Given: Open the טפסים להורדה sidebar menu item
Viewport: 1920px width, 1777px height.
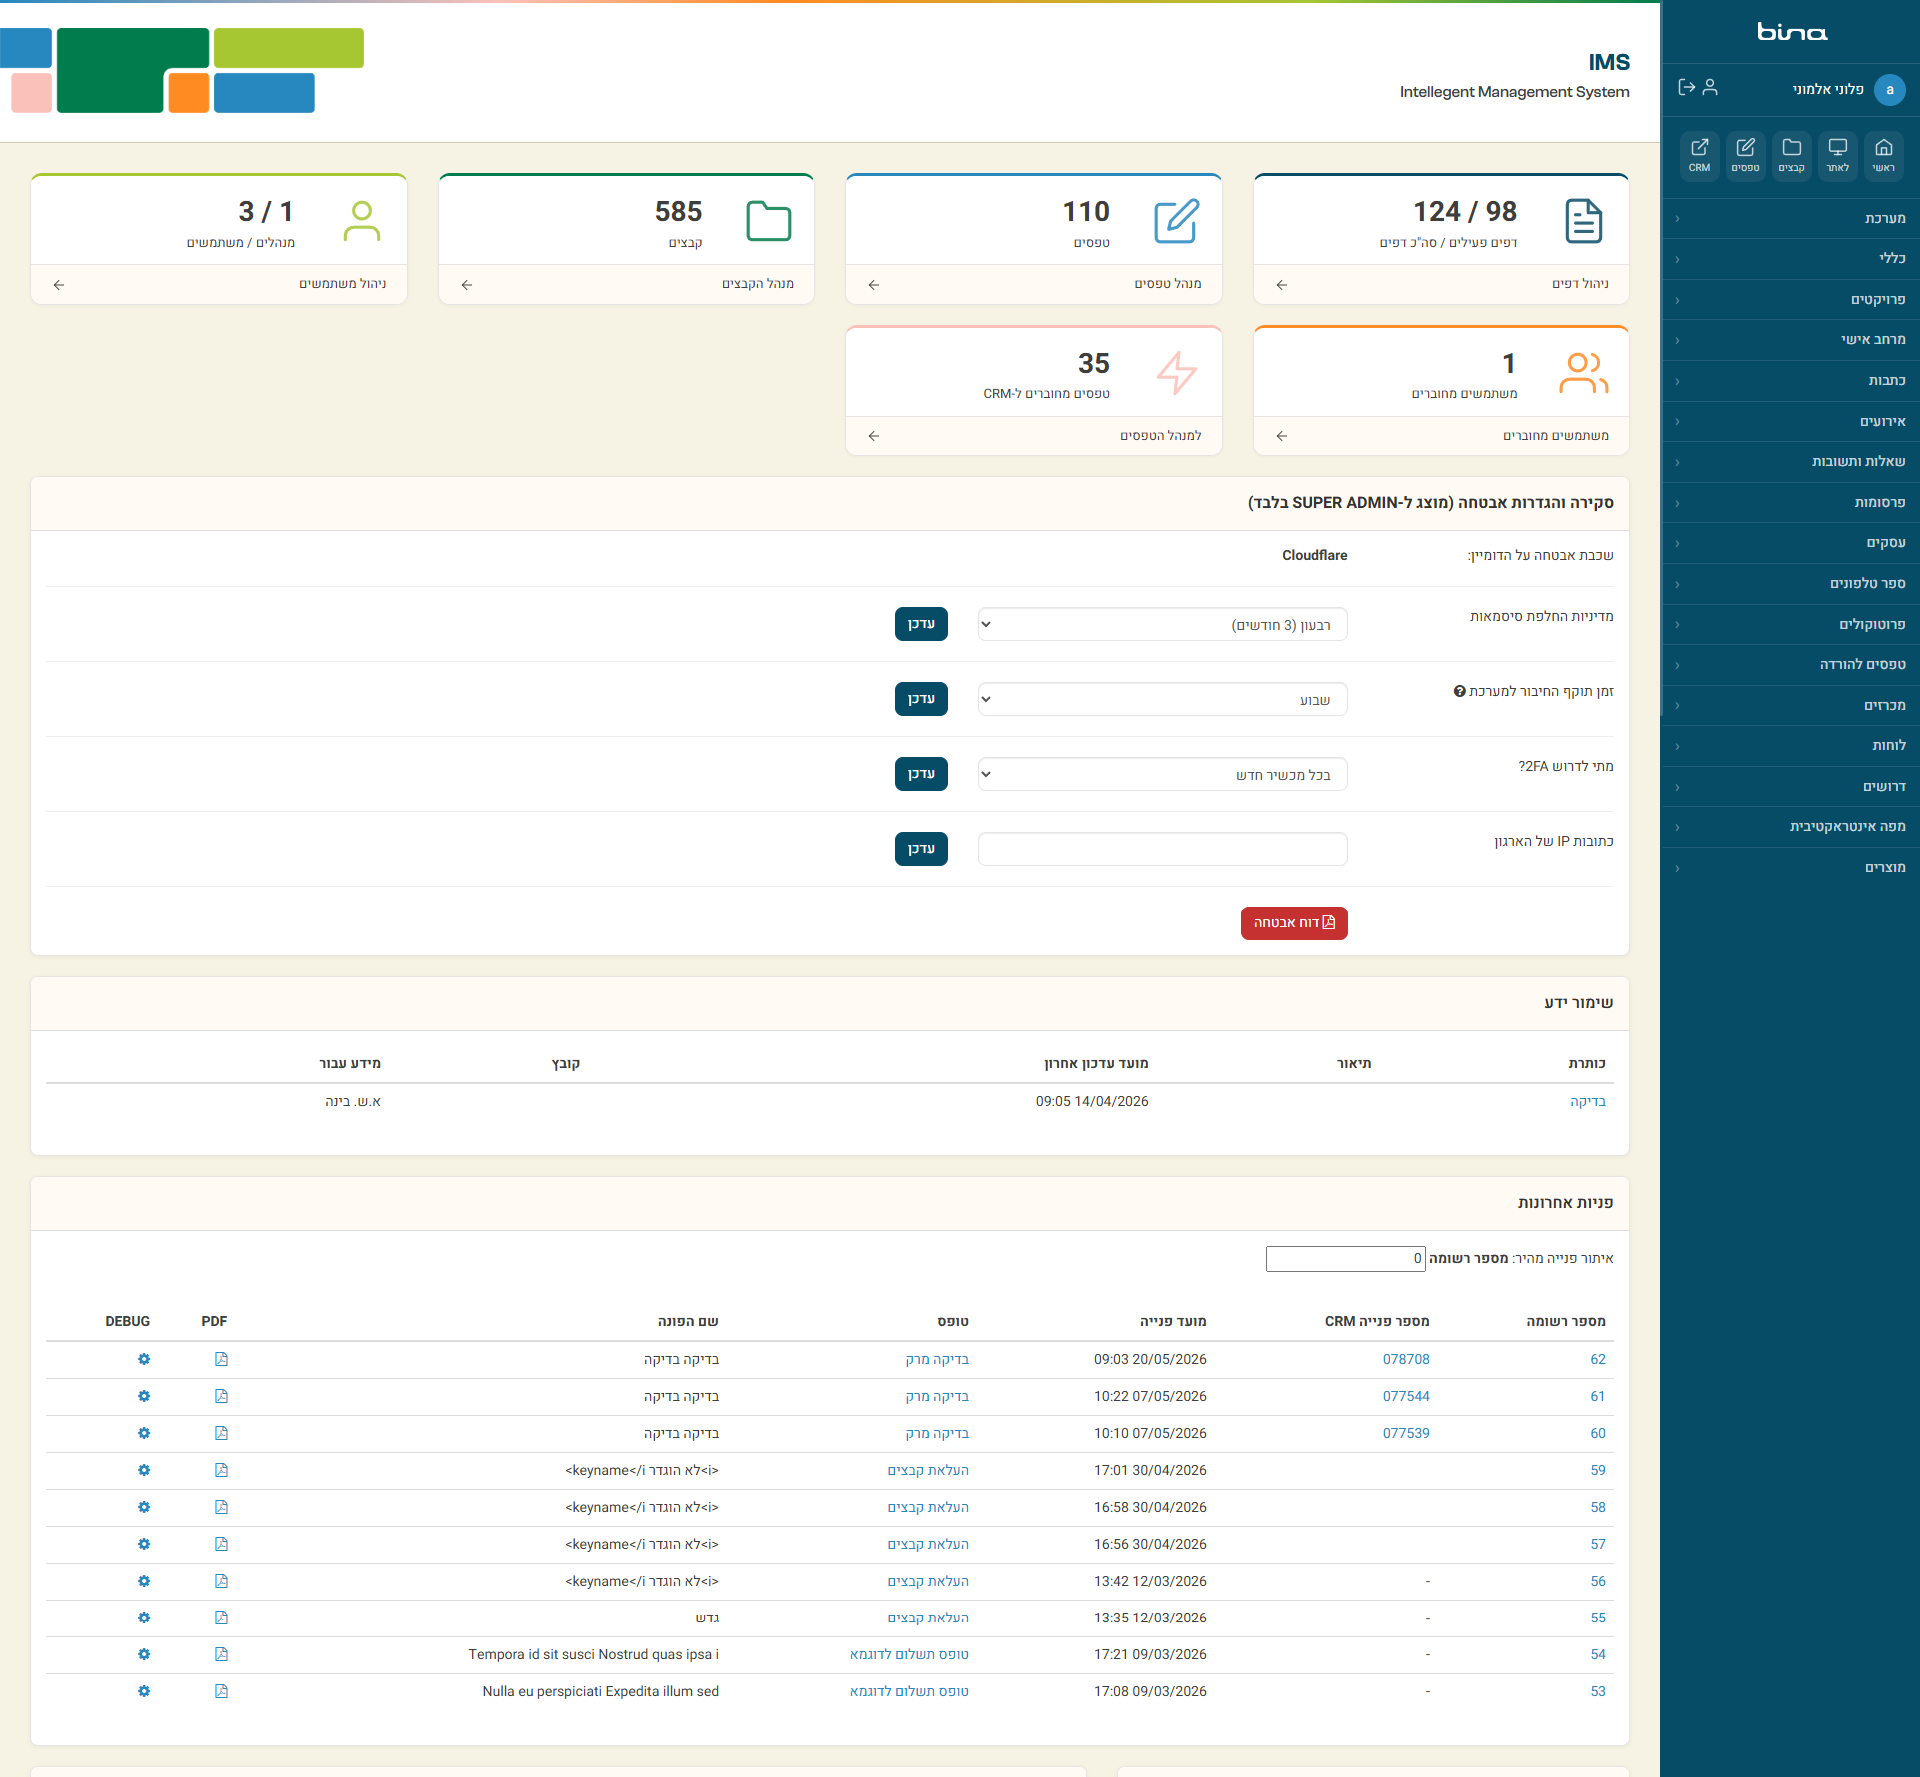Looking at the screenshot, I should click(1790, 665).
